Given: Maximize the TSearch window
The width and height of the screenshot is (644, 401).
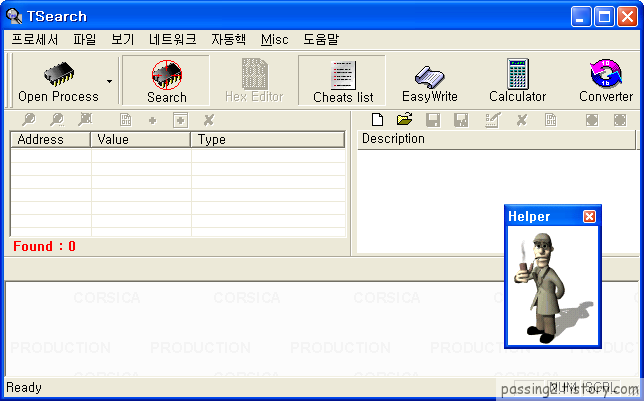Looking at the screenshot, I should [604, 16].
